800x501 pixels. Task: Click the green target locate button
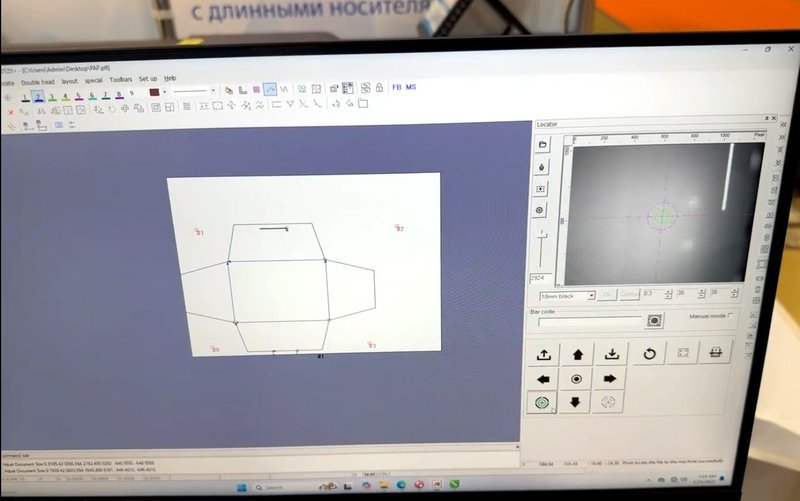point(542,403)
